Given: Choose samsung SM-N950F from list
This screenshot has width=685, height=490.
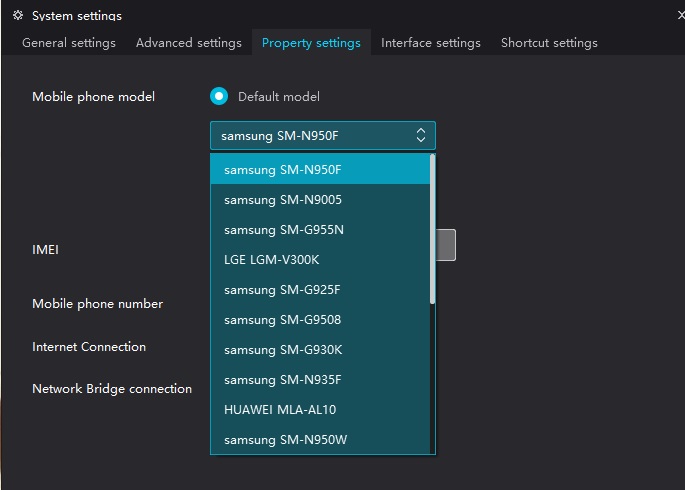Looking at the screenshot, I should pos(320,169).
